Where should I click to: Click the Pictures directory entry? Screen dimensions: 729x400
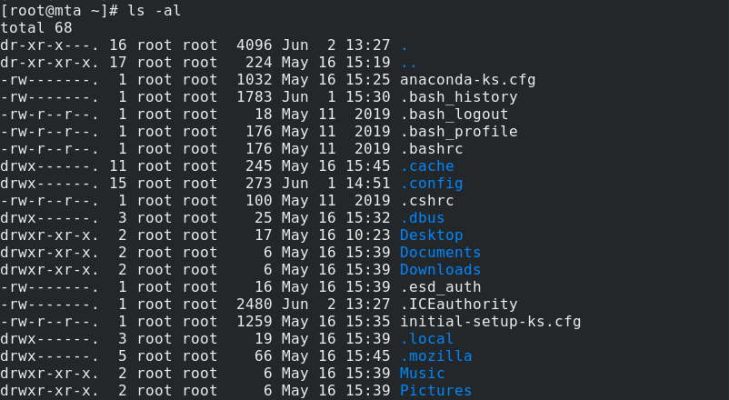(x=436, y=391)
